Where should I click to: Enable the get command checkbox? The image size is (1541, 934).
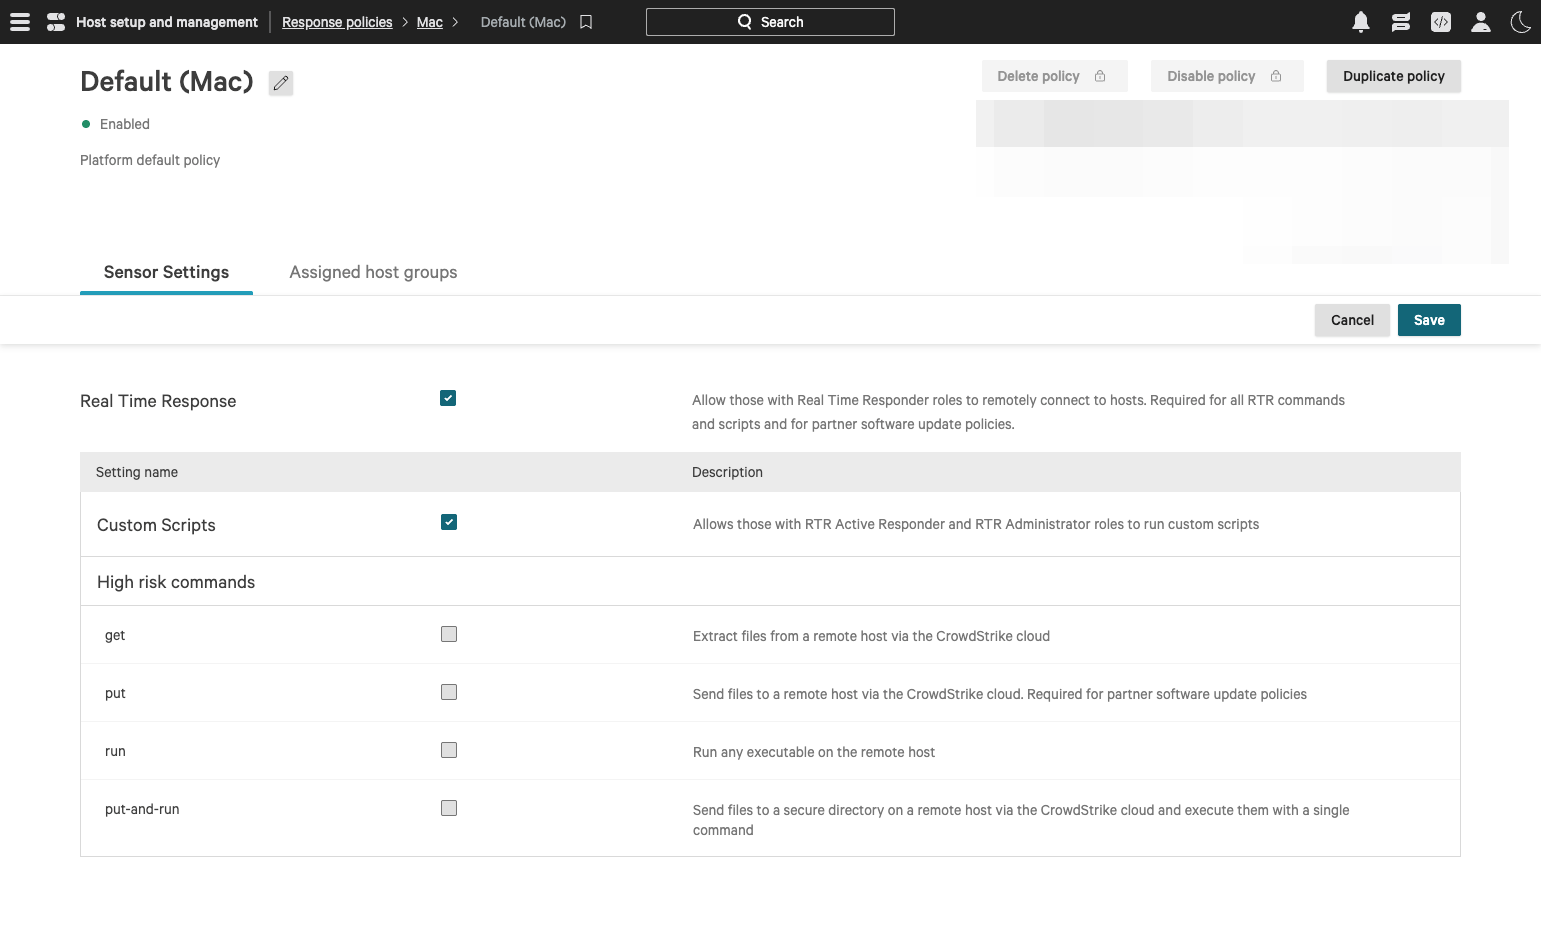449,634
